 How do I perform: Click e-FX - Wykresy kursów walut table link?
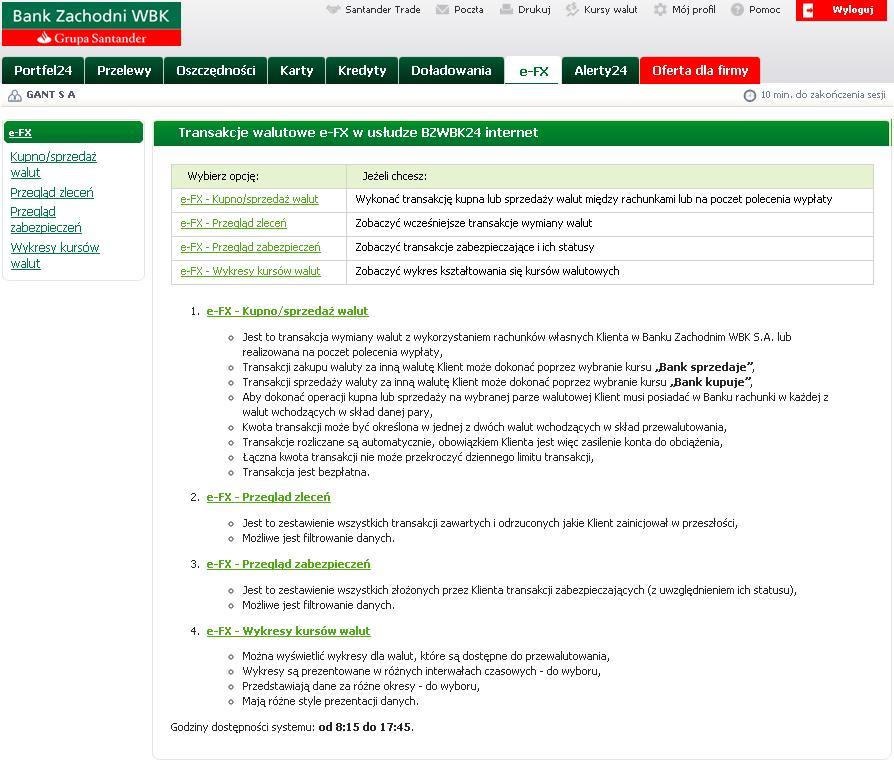coord(250,271)
